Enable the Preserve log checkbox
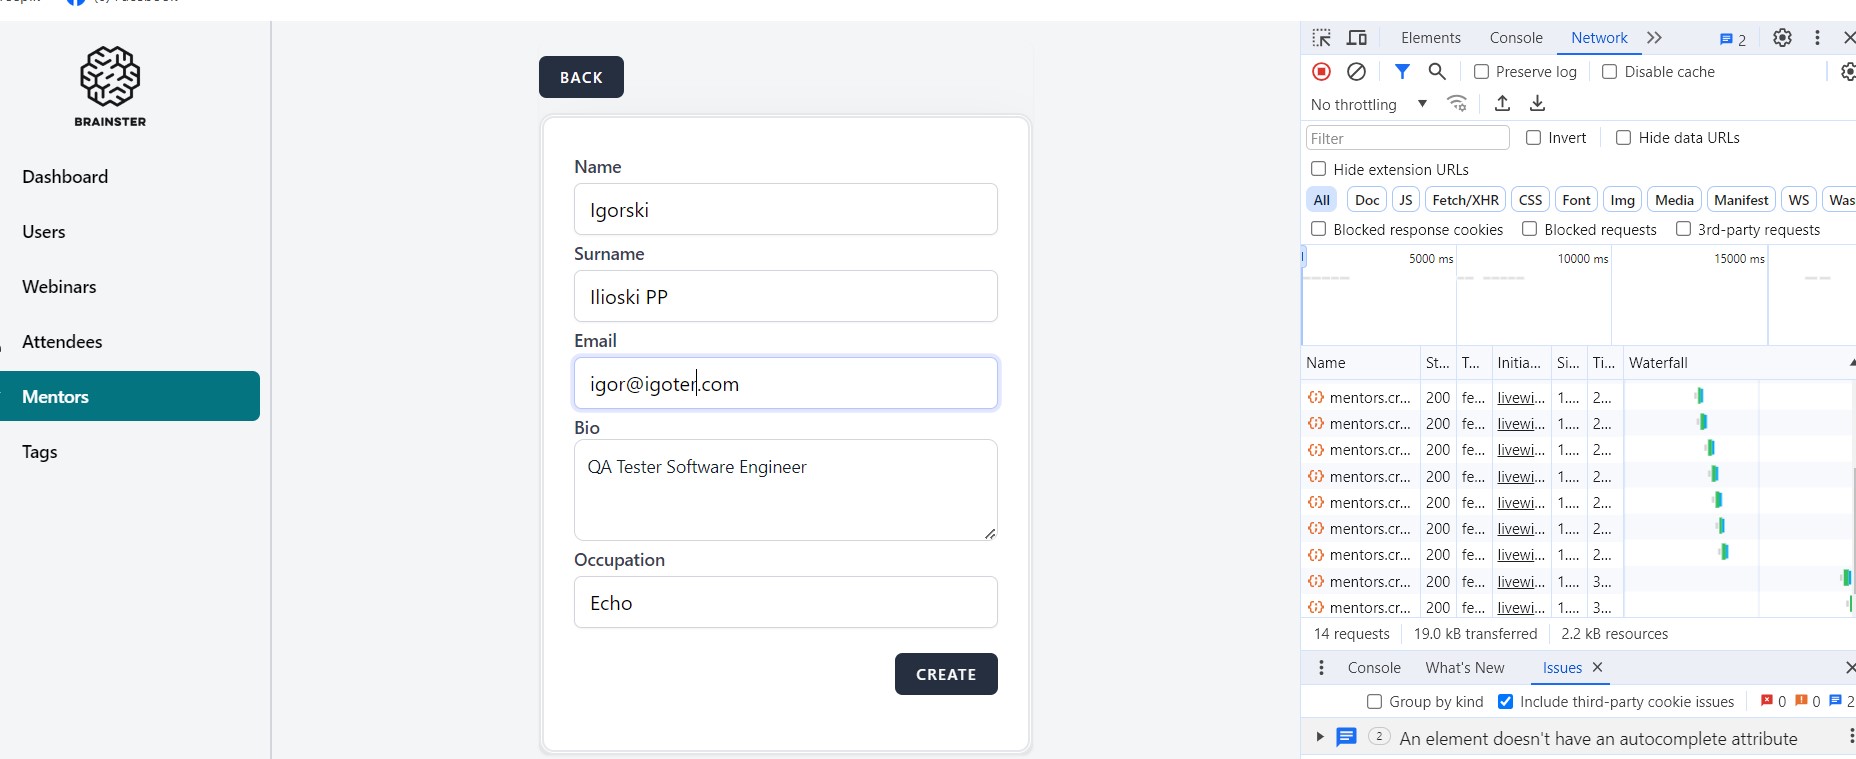The width and height of the screenshot is (1856, 759). click(x=1481, y=71)
